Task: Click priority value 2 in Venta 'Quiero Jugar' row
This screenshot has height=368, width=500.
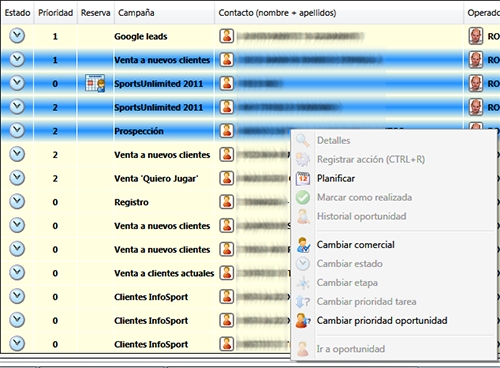Action: [55, 178]
